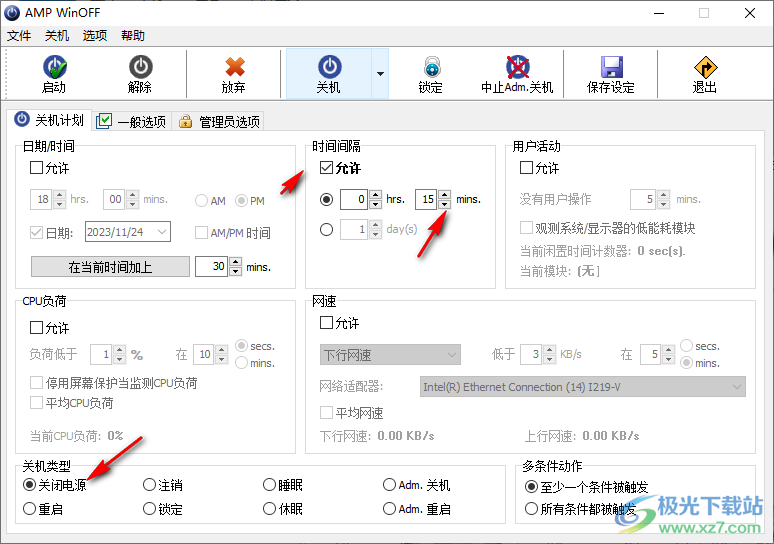Click 在当前时间加上 button

(110, 267)
